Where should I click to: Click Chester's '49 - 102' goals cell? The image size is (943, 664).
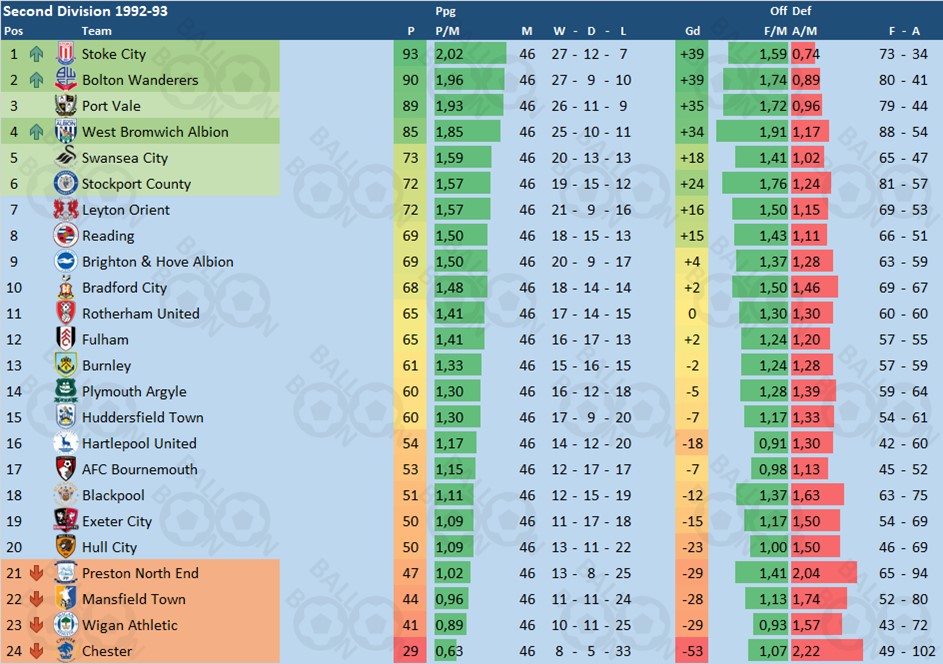click(907, 651)
